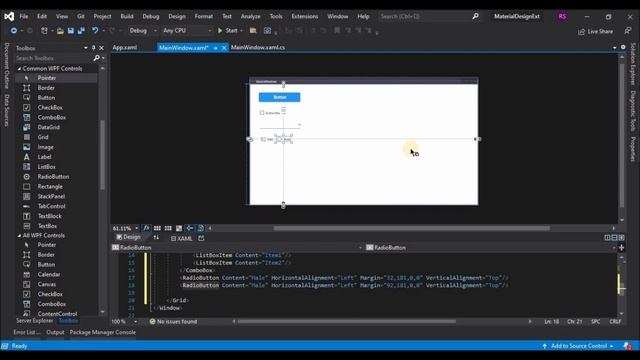Open the designer zoom 61.11% dropdown
This screenshot has width=640, height=360.
[136, 228]
